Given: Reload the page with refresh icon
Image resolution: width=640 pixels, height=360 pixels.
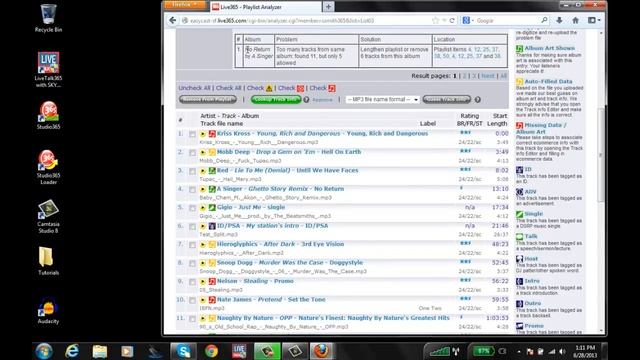Looking at the screenshot, I should (452, 20).
